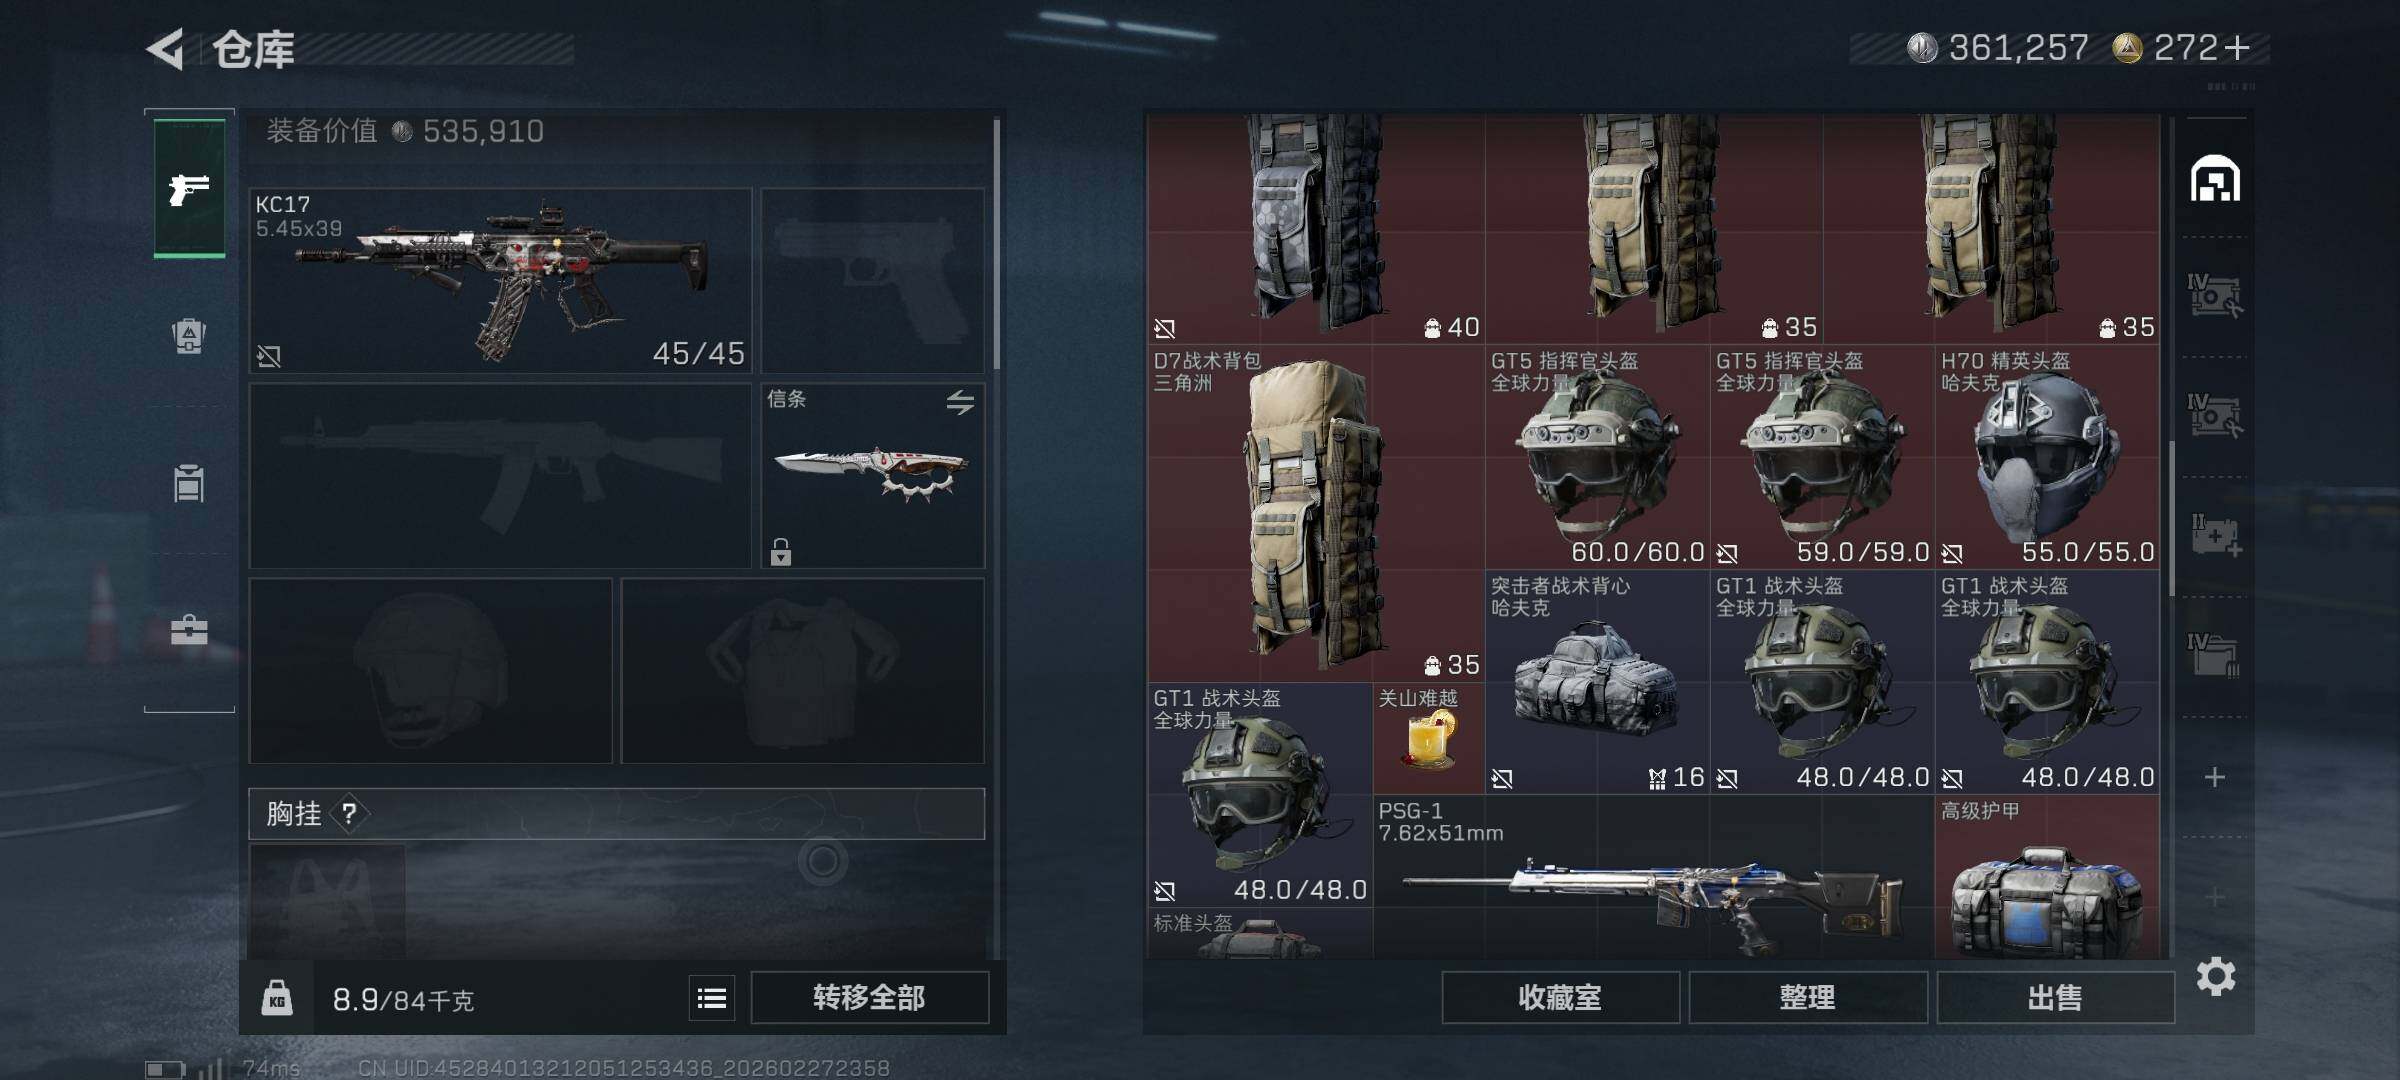Image resolution: width=2400 pixels, height=1080 pixels.
Task: Open the list view icon beside 转移全部
Action: pos(712,998)
